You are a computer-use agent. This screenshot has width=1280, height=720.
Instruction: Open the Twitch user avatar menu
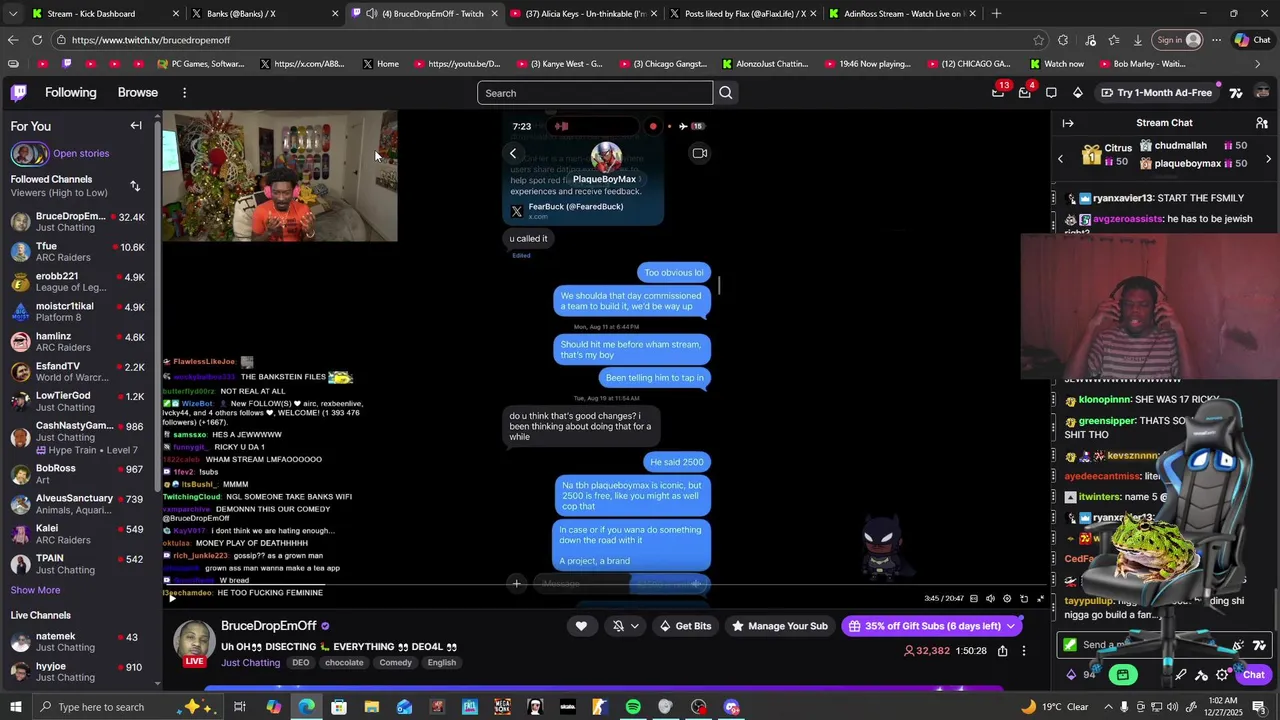pos(1262,93)
